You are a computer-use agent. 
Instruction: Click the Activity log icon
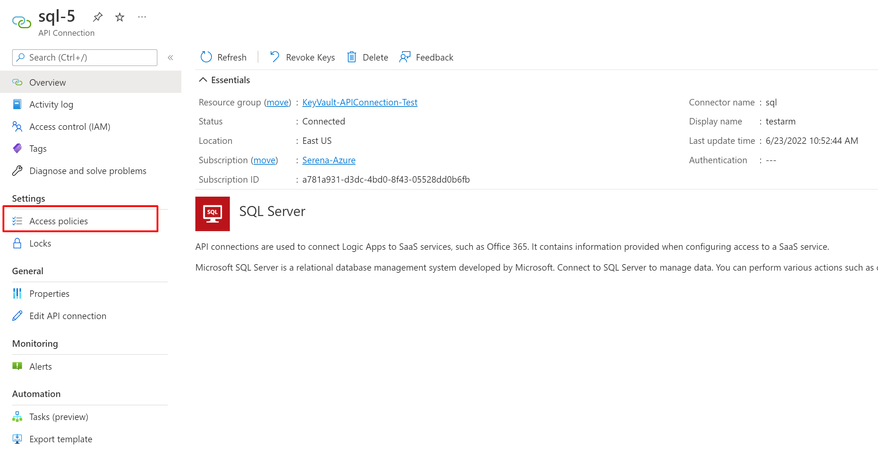(x=17, y=104)
